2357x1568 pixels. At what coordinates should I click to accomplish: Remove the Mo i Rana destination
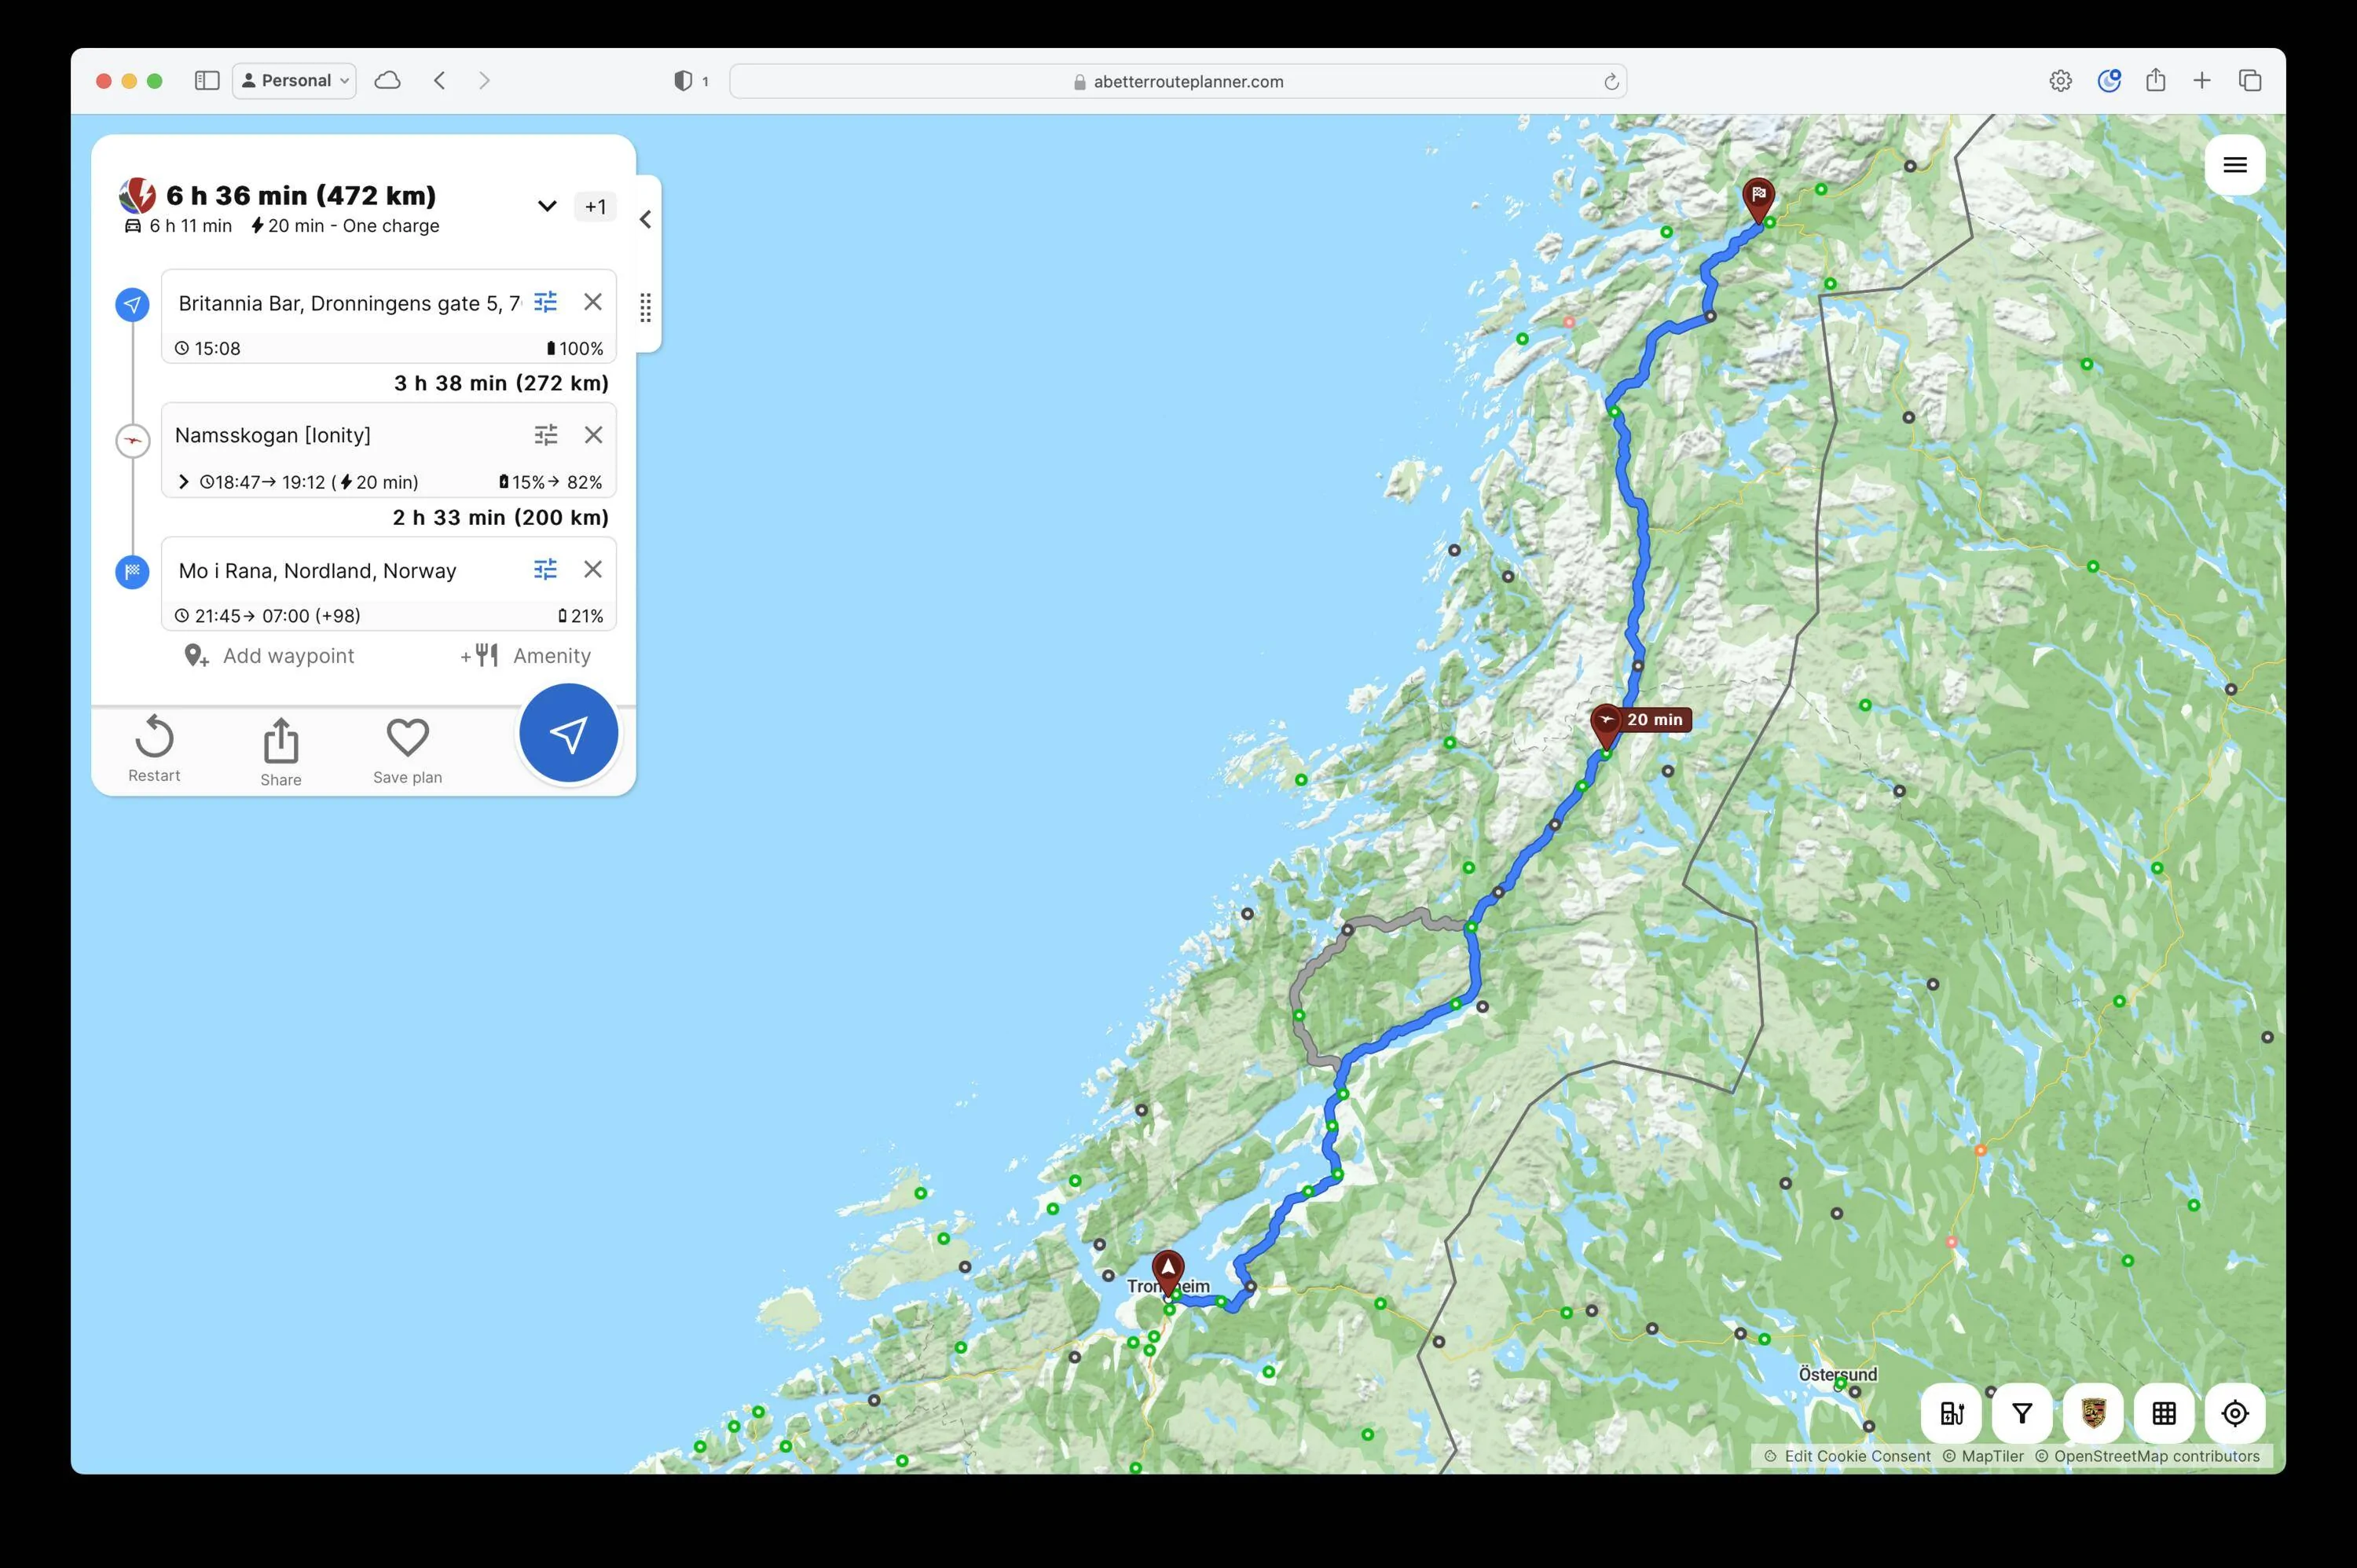tap(593, 569)
